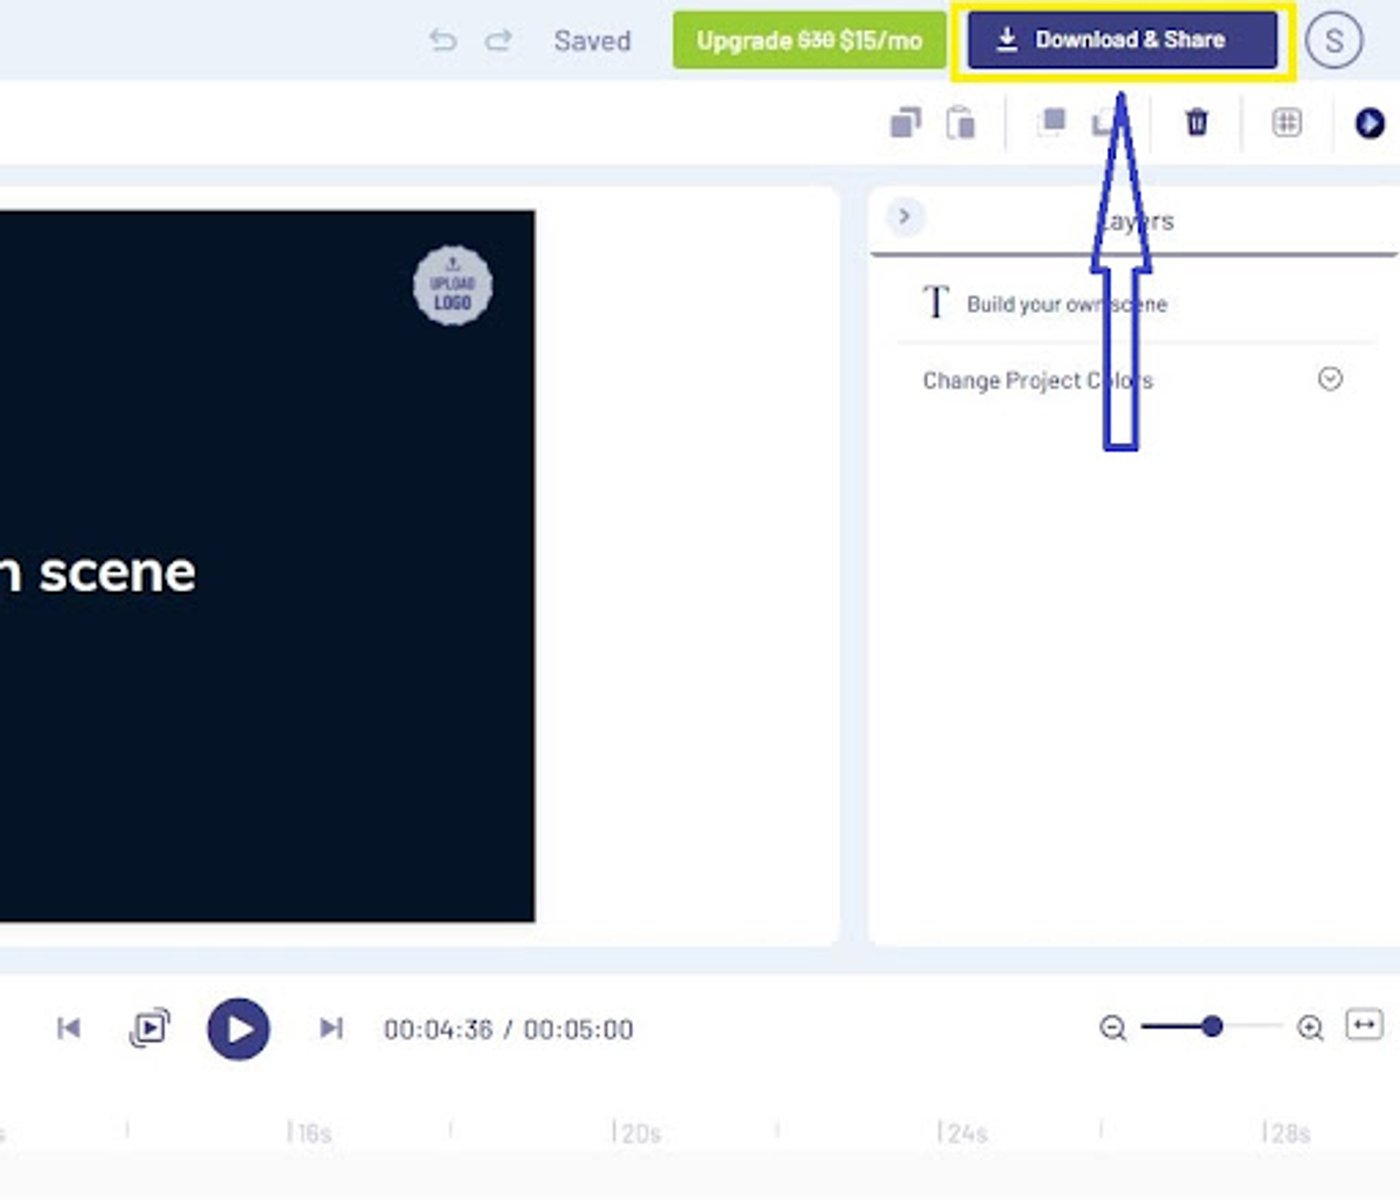Select the Copy scene icon
Viewport: 1400px width, 1200px height.
pyautogui.click(x=905, y=122)
